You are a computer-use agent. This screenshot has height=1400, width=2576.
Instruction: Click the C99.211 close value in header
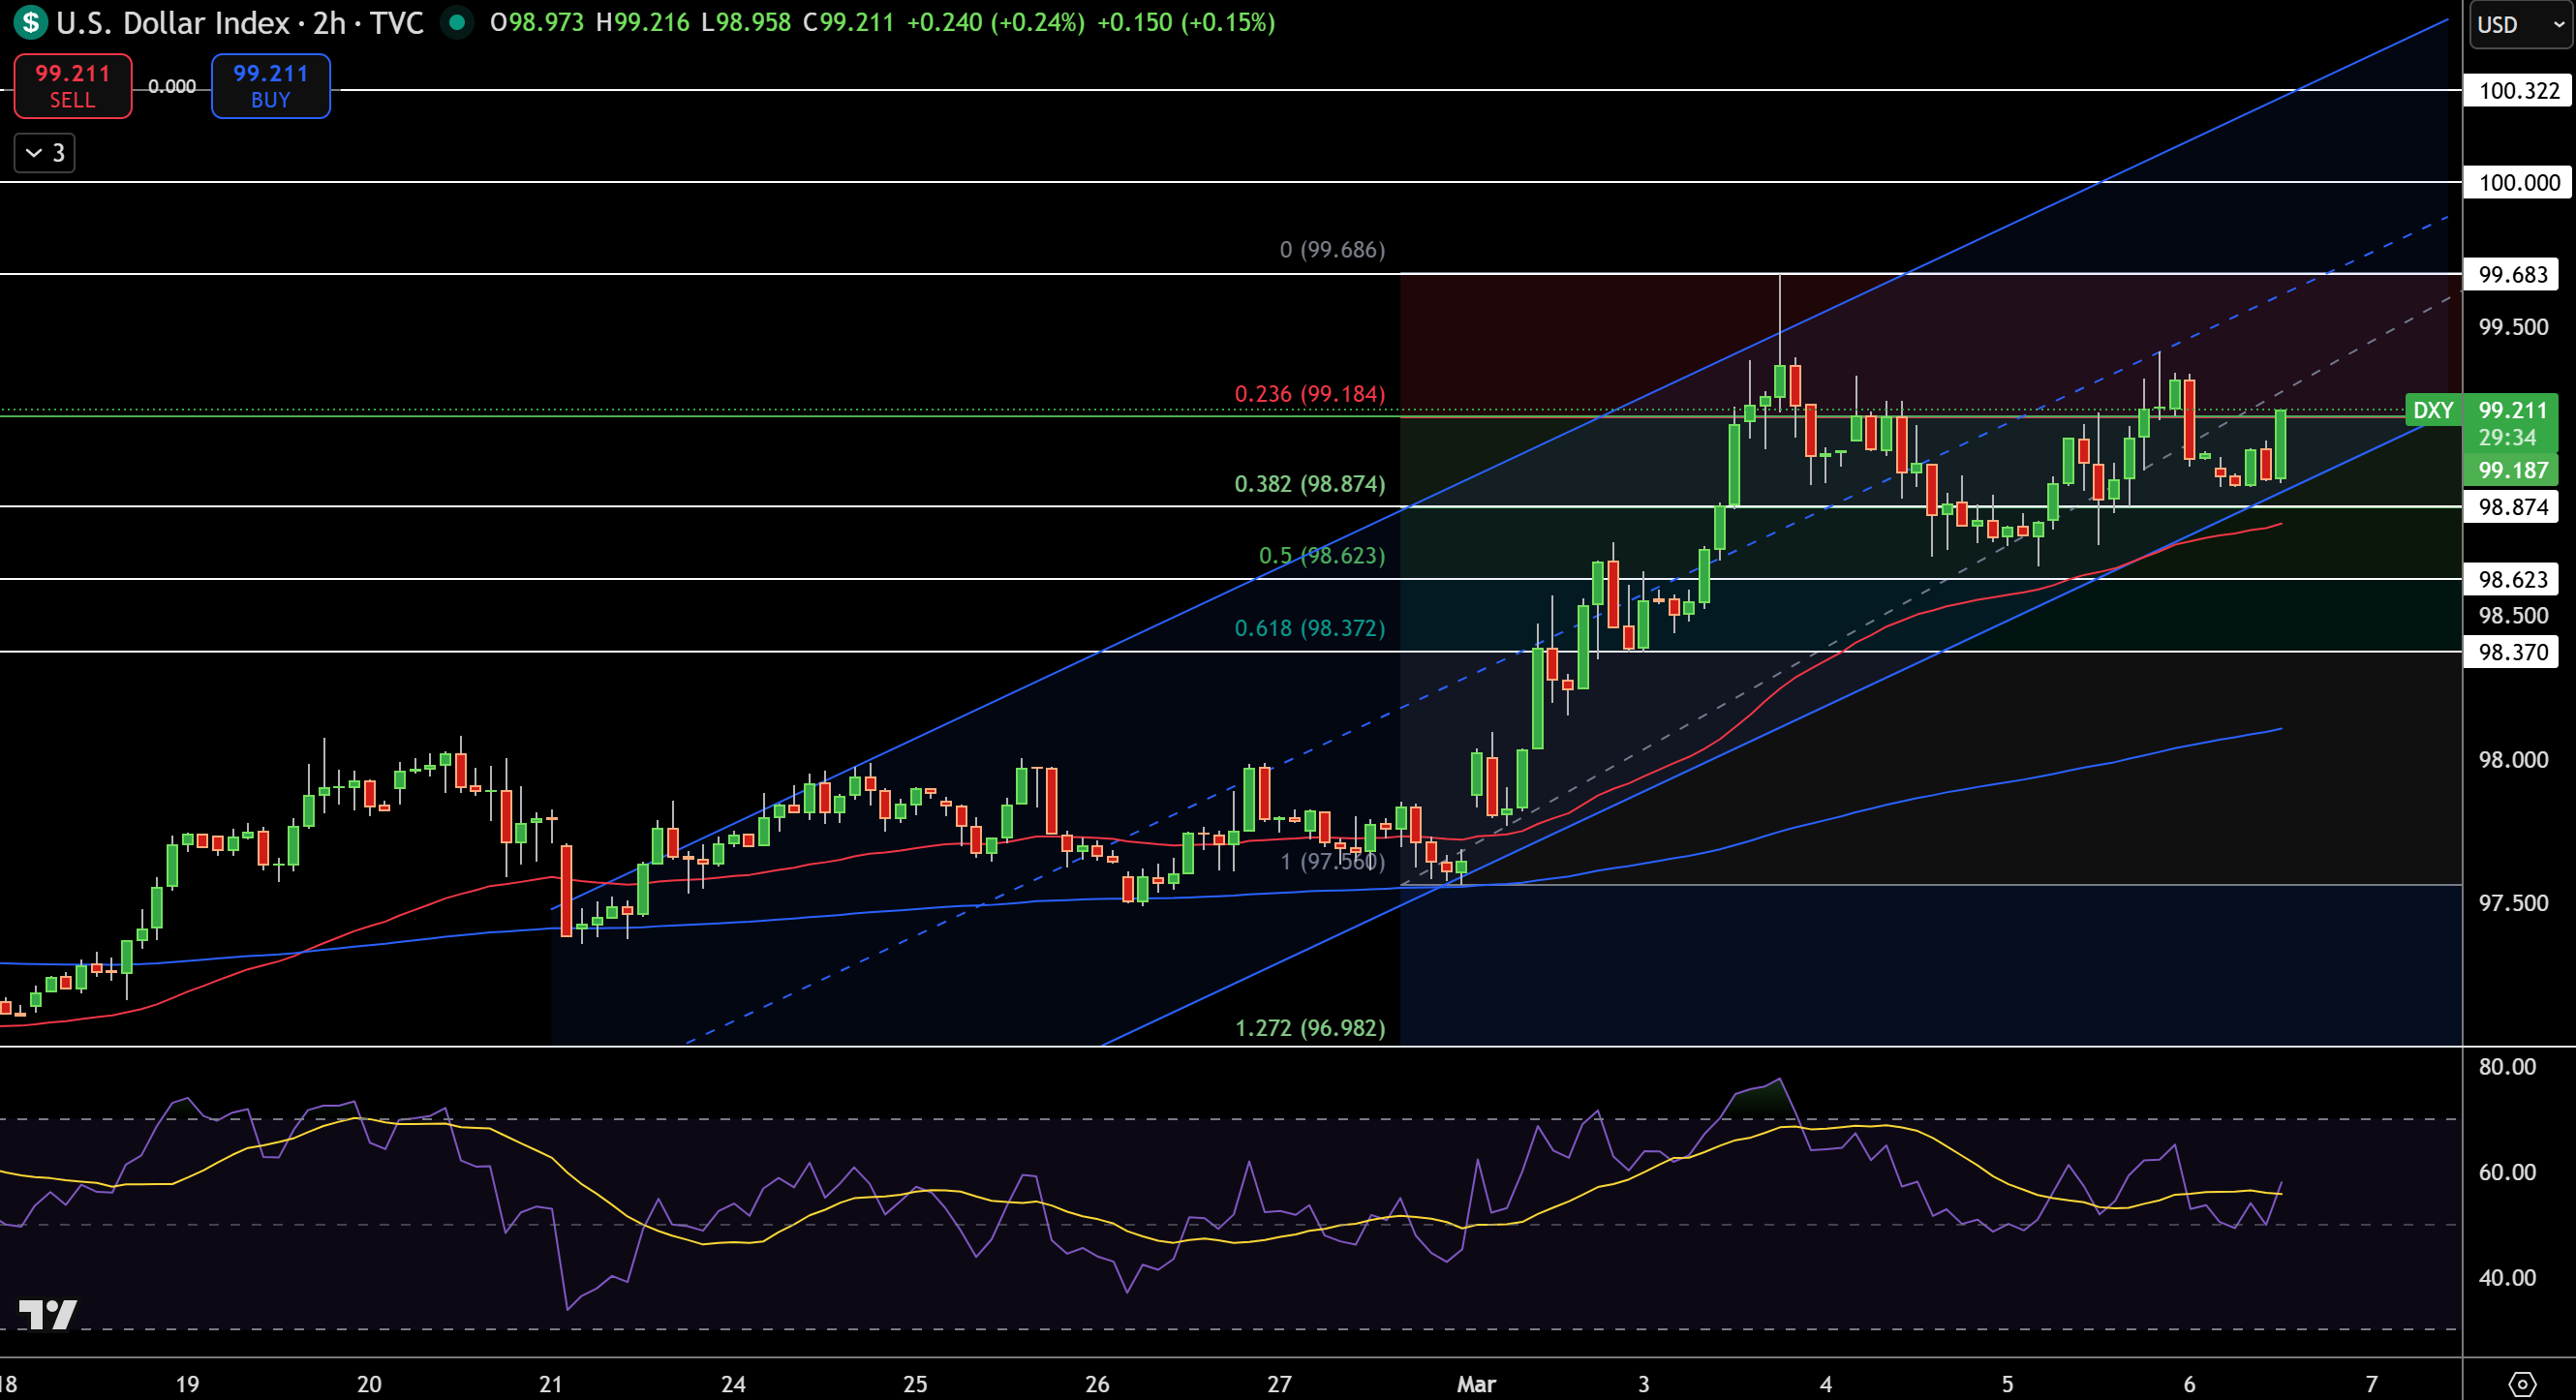(848, 22)
